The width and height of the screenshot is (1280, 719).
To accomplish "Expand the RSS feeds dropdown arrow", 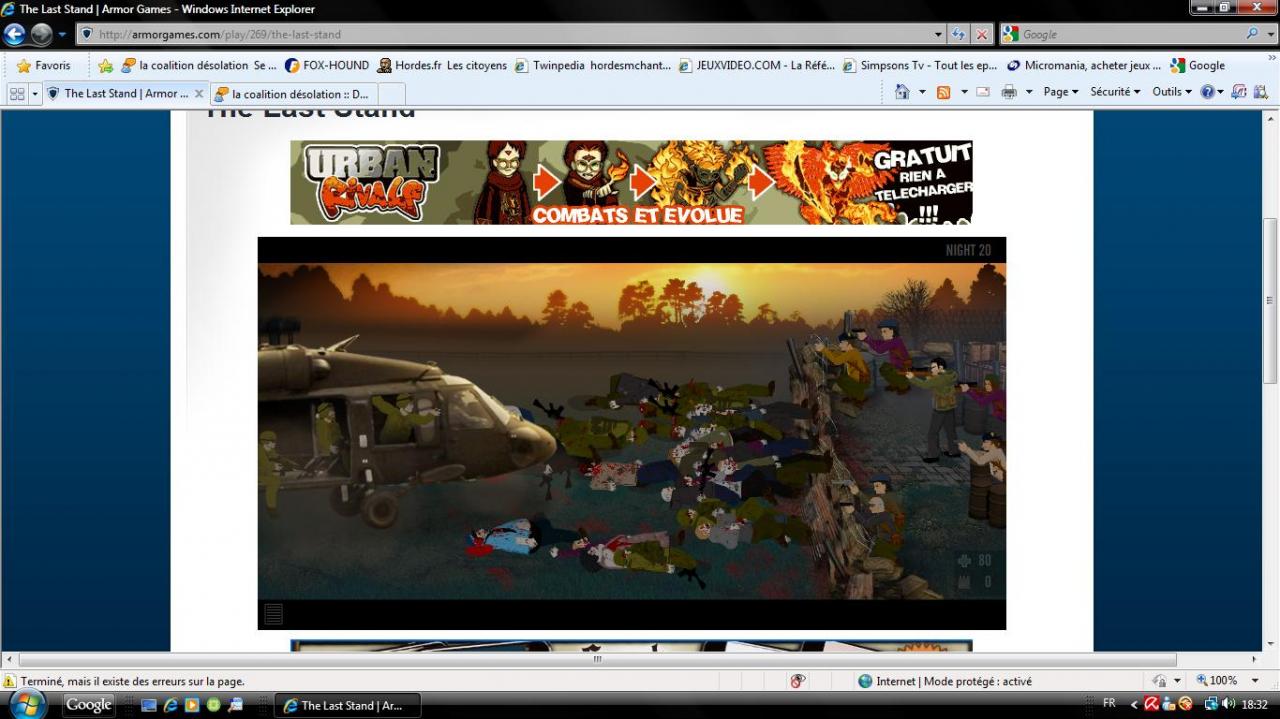I will [x=964, y=92].
